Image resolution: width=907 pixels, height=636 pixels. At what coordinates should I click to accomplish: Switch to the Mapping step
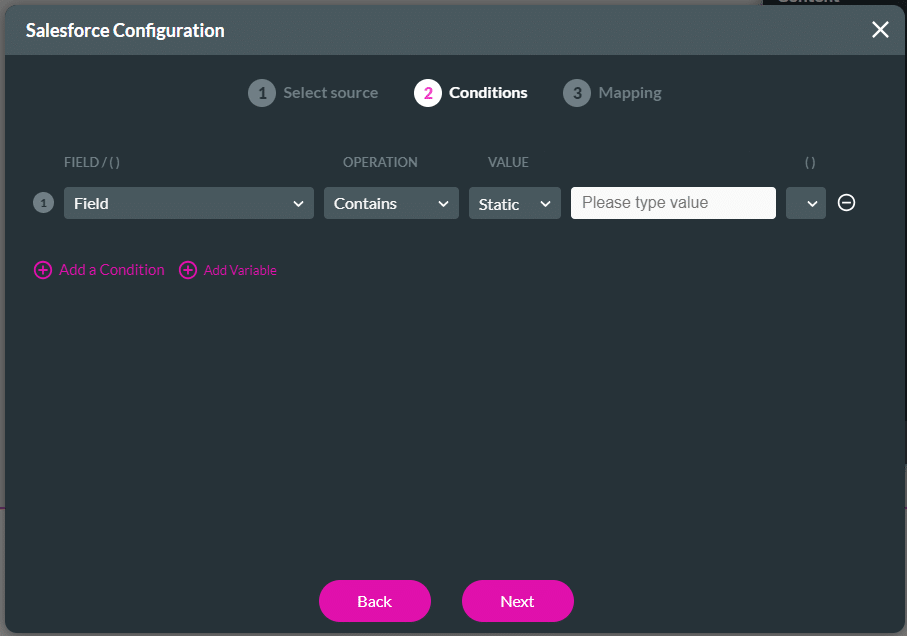(630, 92)
